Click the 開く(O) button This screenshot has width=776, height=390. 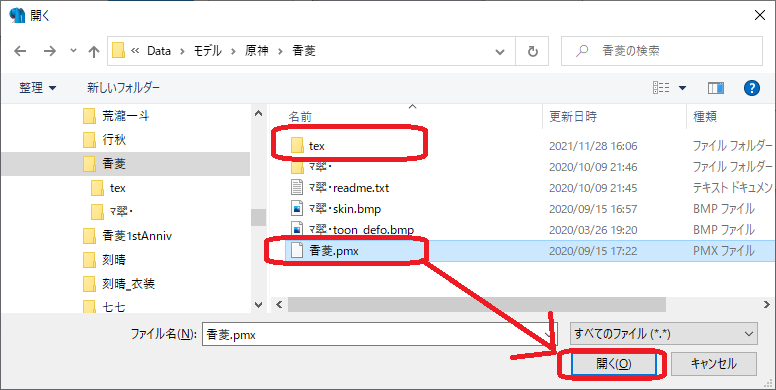point(614,364)
